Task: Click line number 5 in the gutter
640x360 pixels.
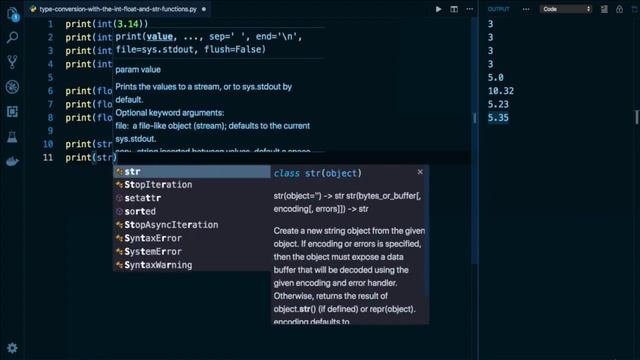Action: 51,78
